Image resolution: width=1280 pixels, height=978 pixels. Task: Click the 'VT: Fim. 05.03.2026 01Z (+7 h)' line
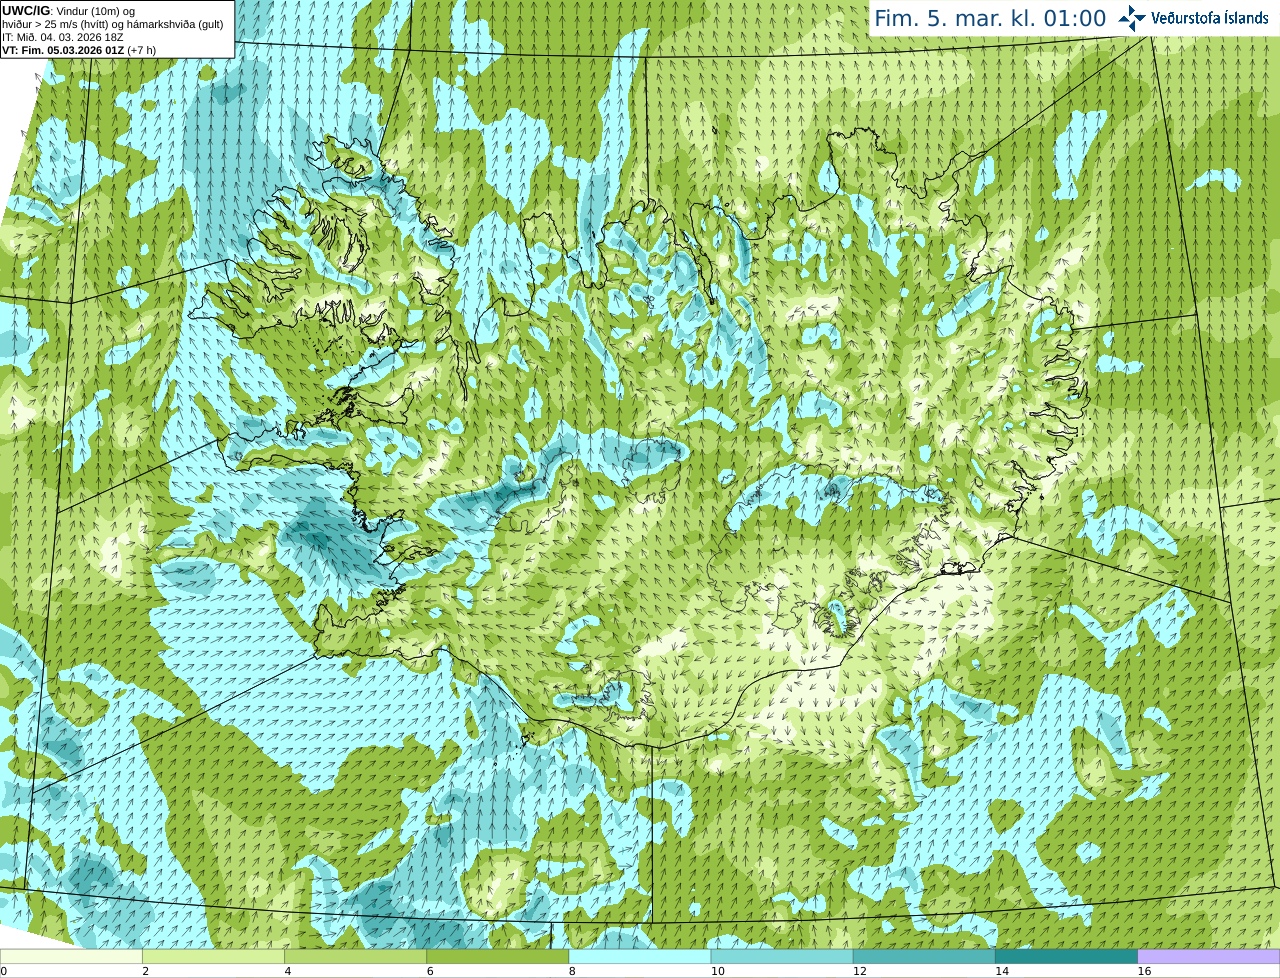pos(79,50)
